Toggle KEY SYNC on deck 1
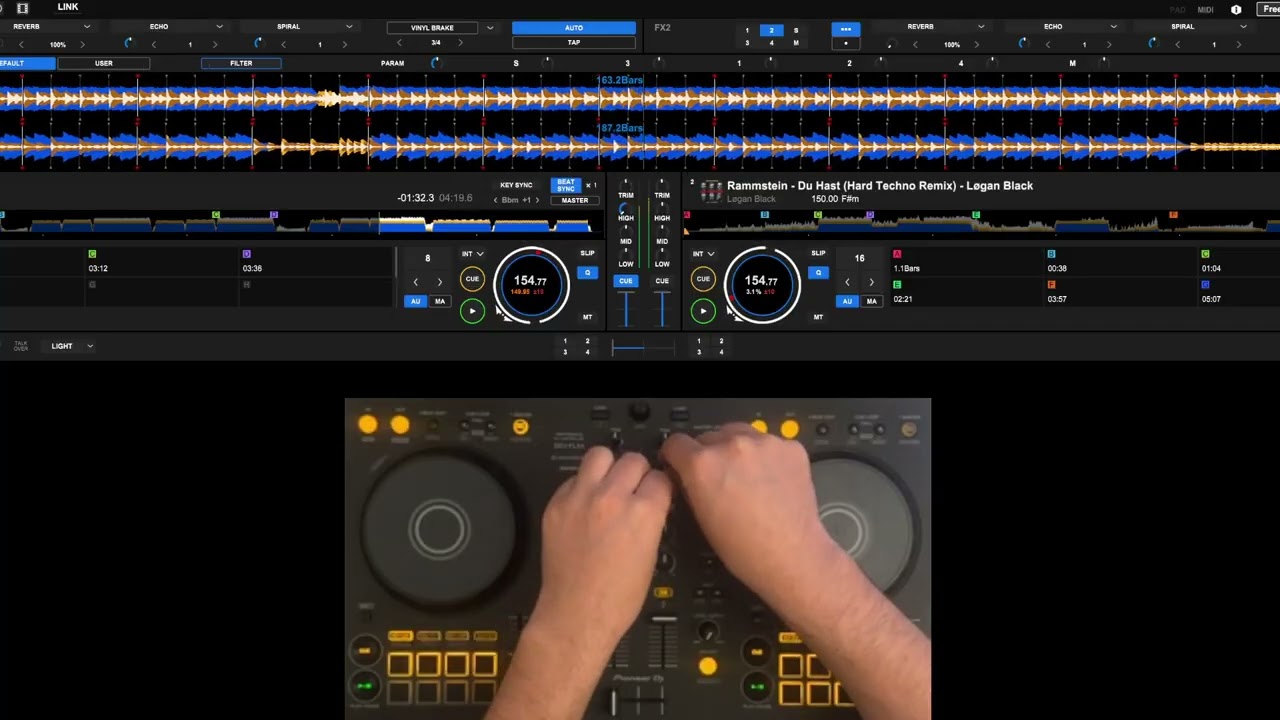This screenshot has width=1280, height=720. (x=516, y=185)
